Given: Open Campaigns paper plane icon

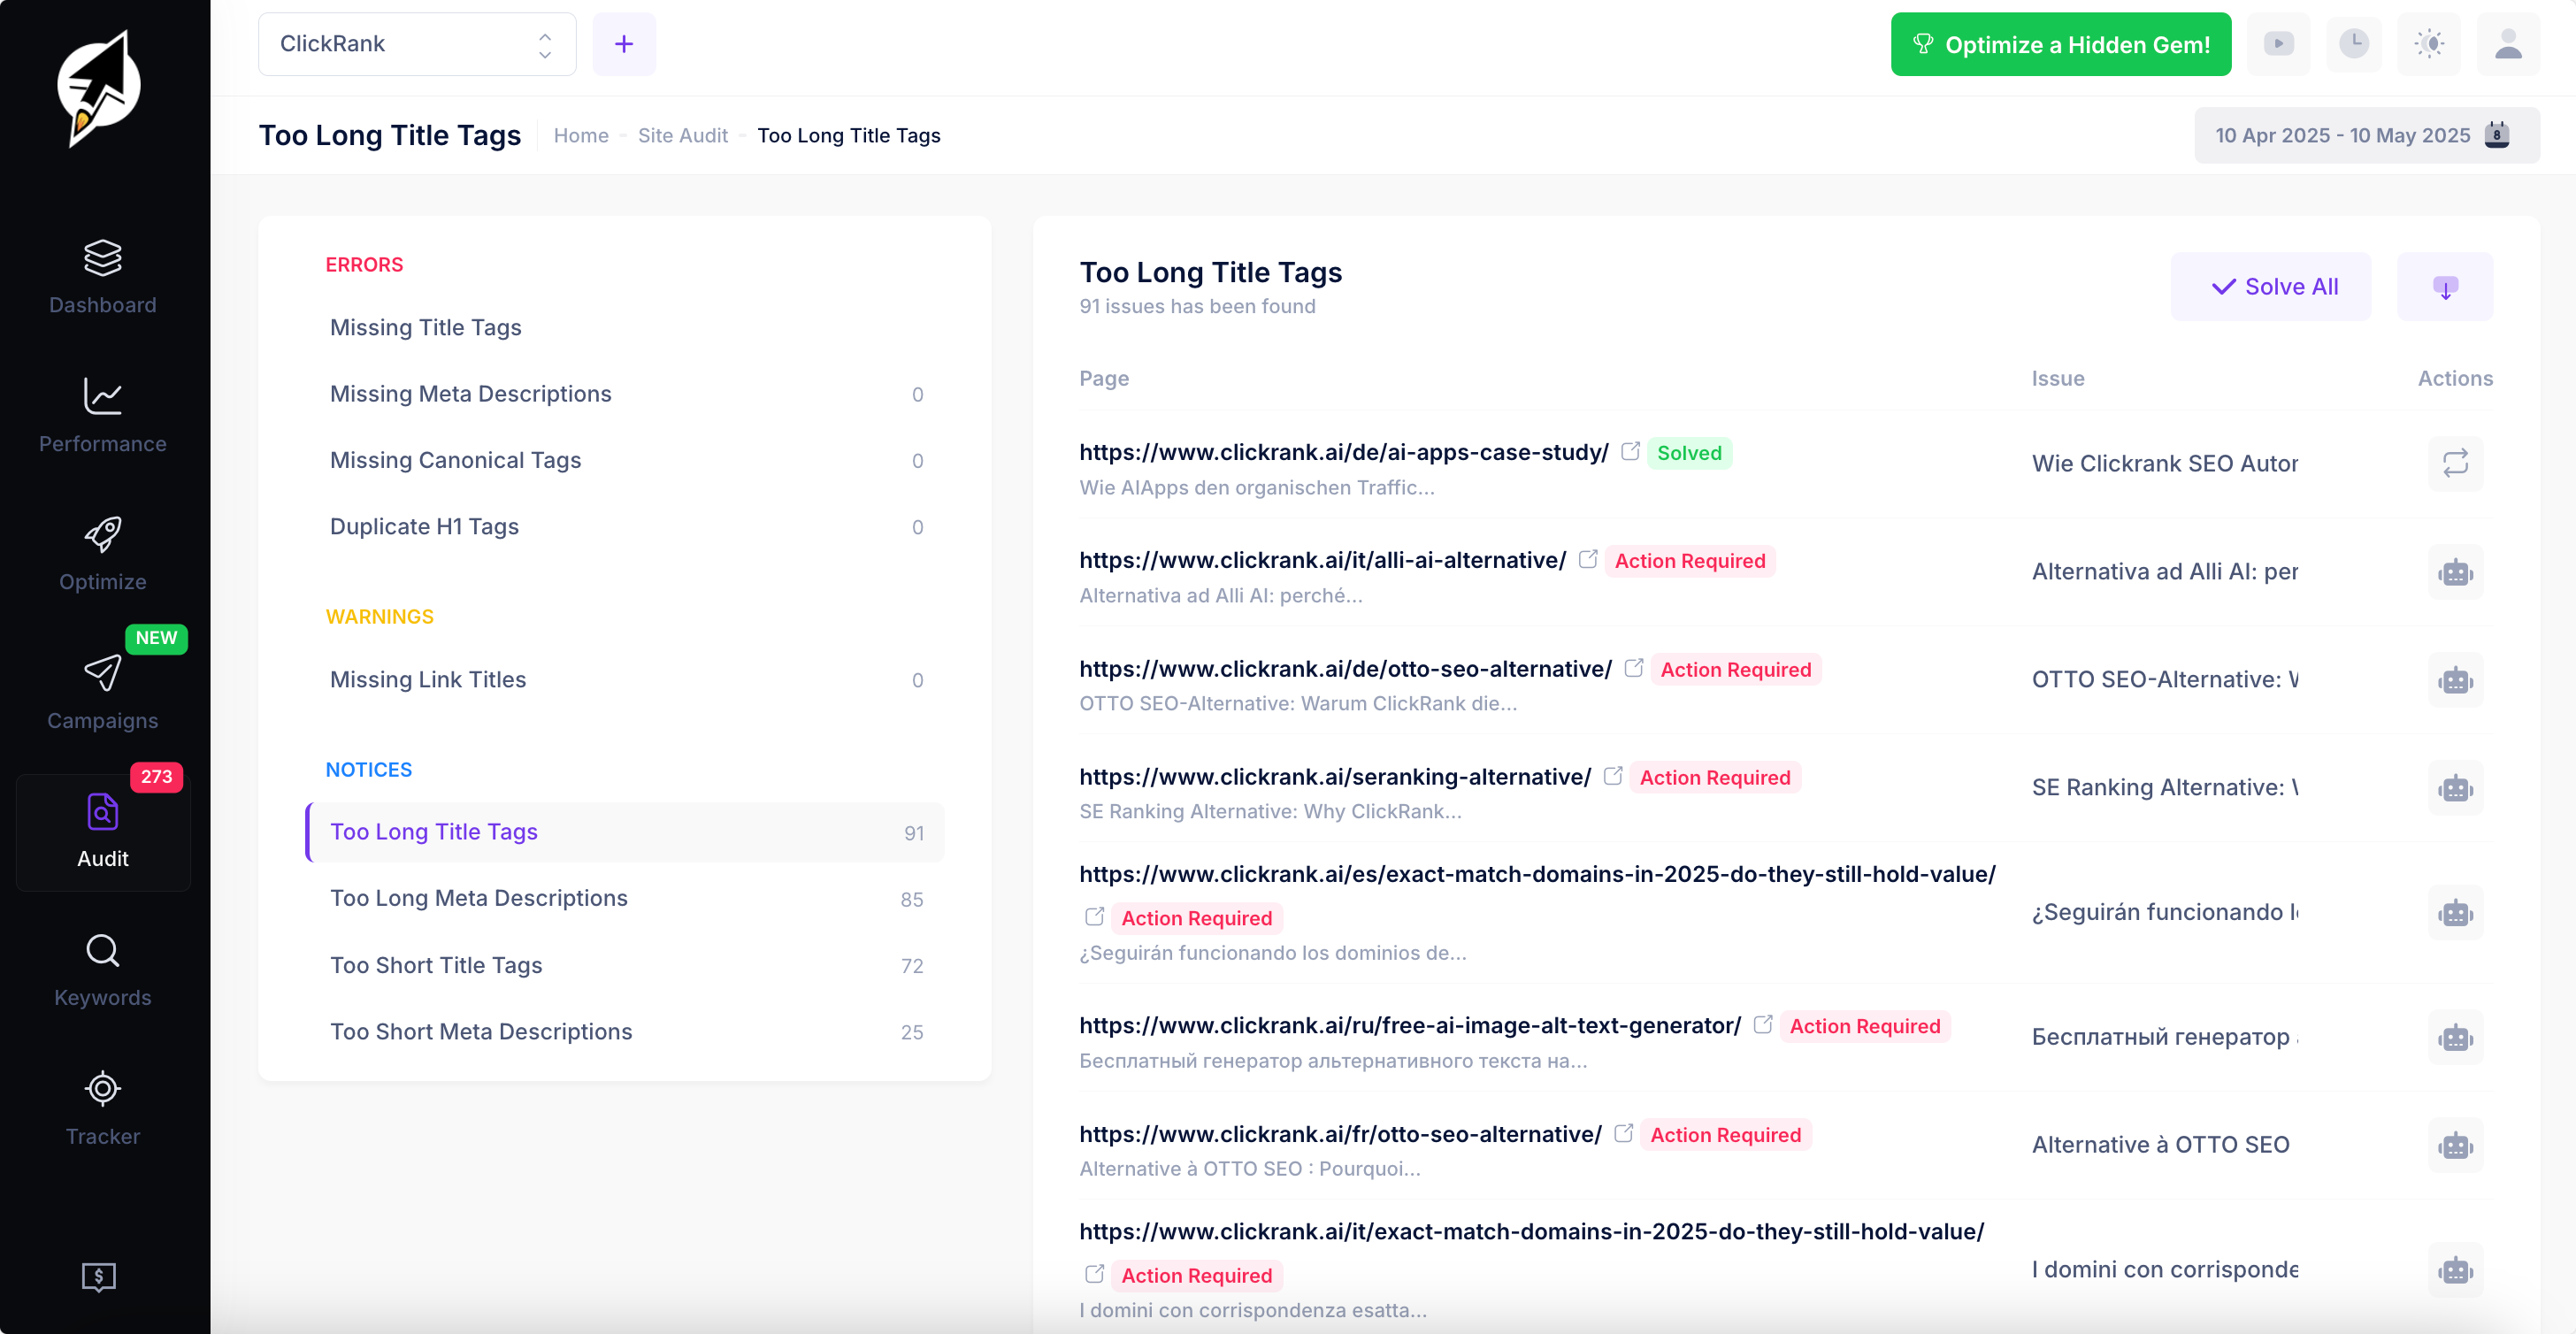Looking at the screenshot, I should [102, 673].
